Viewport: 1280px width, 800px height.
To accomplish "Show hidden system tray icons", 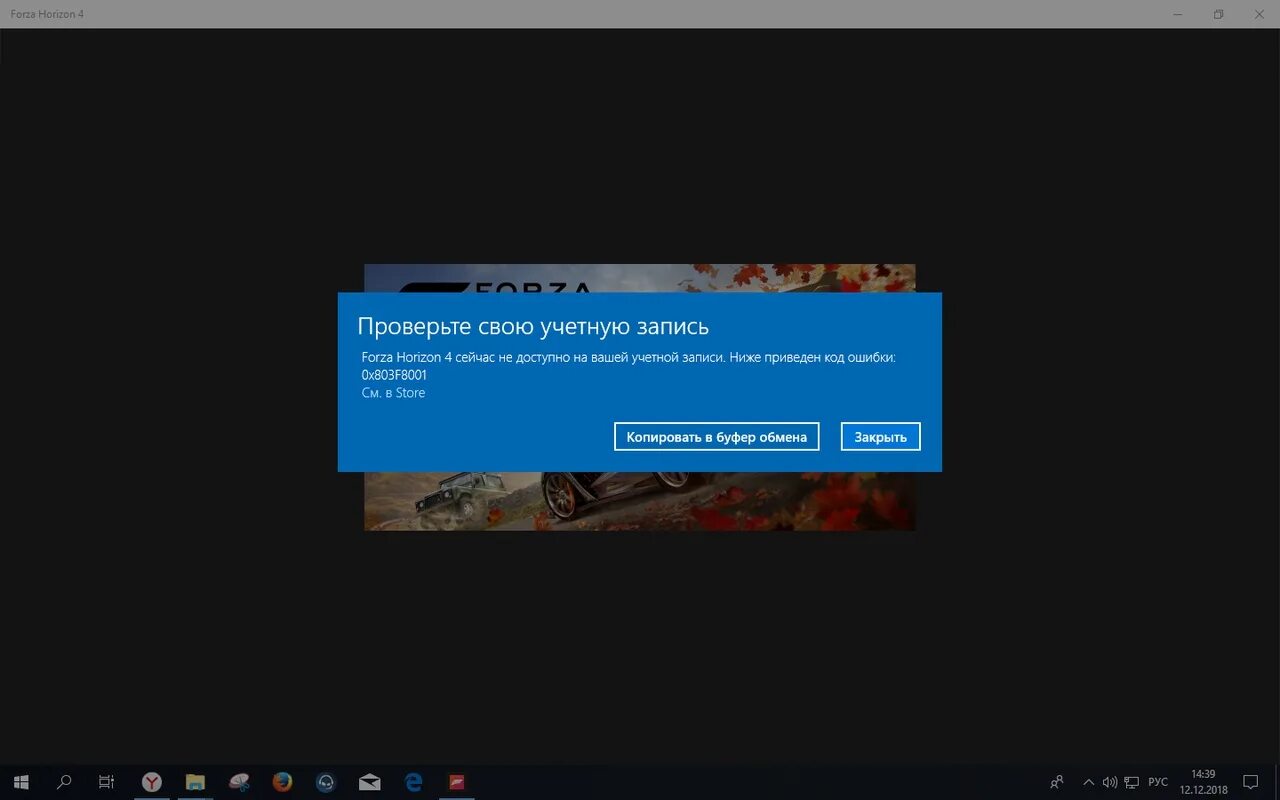I will 1089,782.
